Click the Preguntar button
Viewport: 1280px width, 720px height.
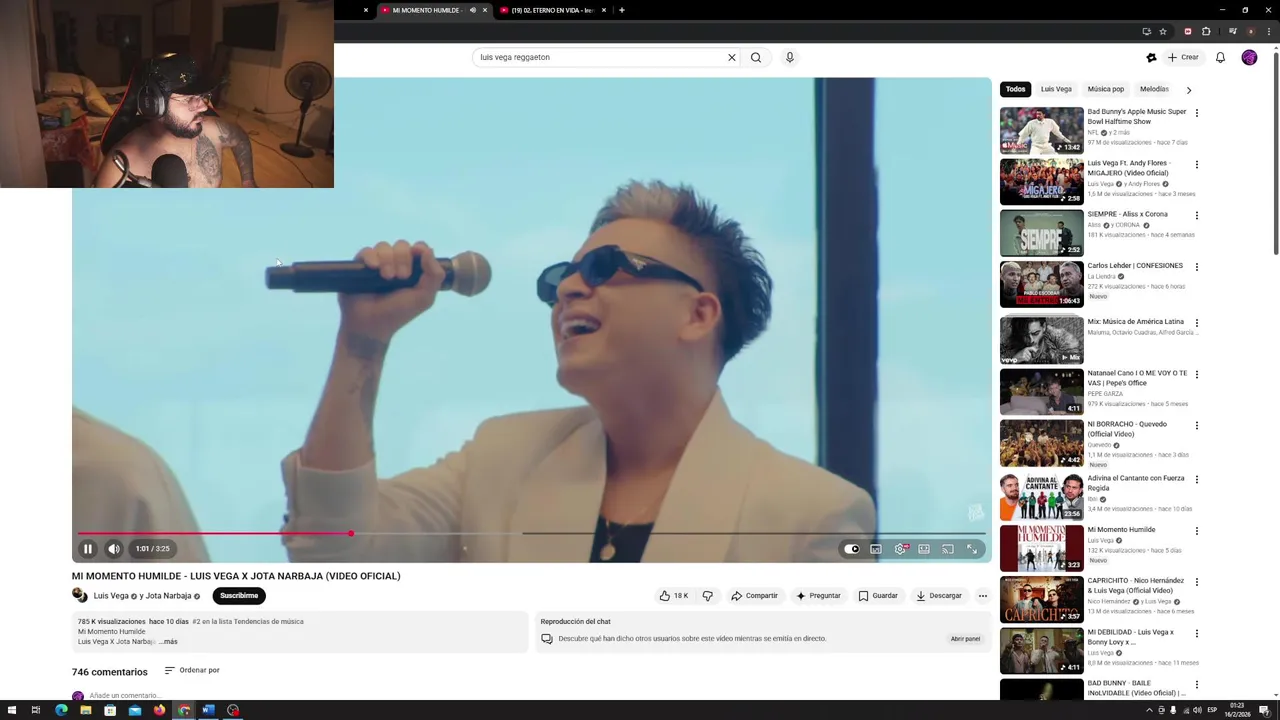(818, 596)
